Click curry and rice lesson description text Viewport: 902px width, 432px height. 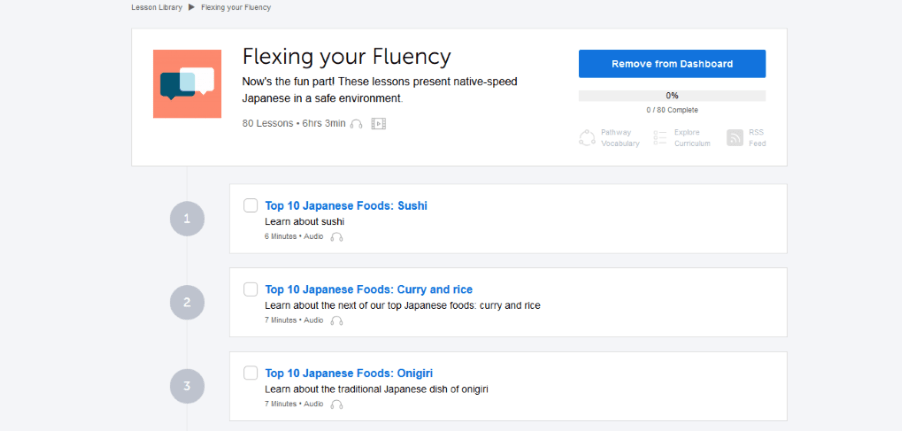(403, 305)
